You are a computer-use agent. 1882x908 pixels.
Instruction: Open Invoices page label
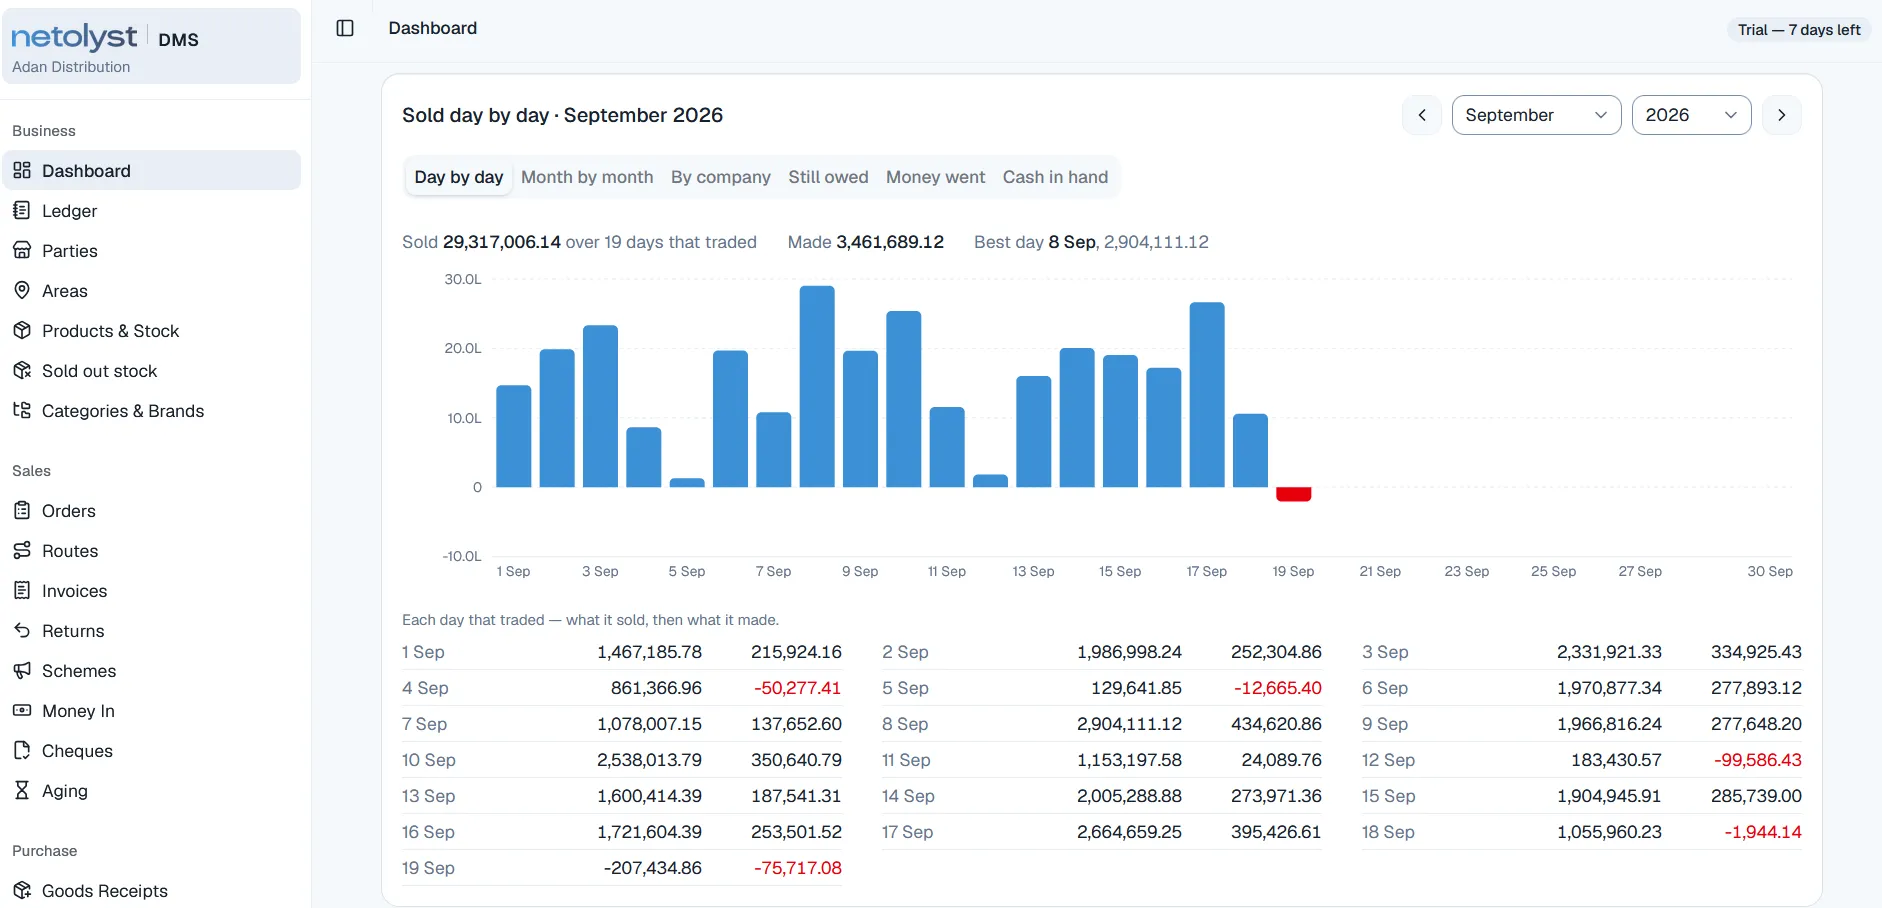click(74, 591)
